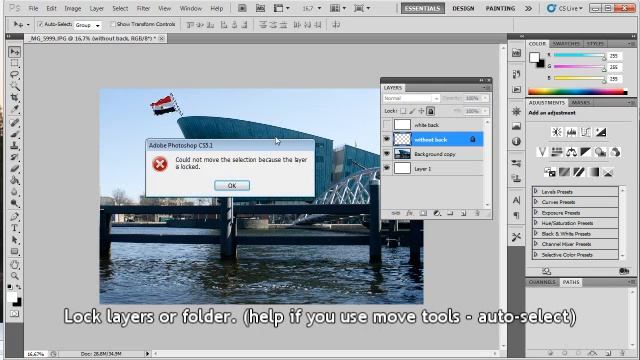Click the Vibrance adjustment icon

point(542,152)
